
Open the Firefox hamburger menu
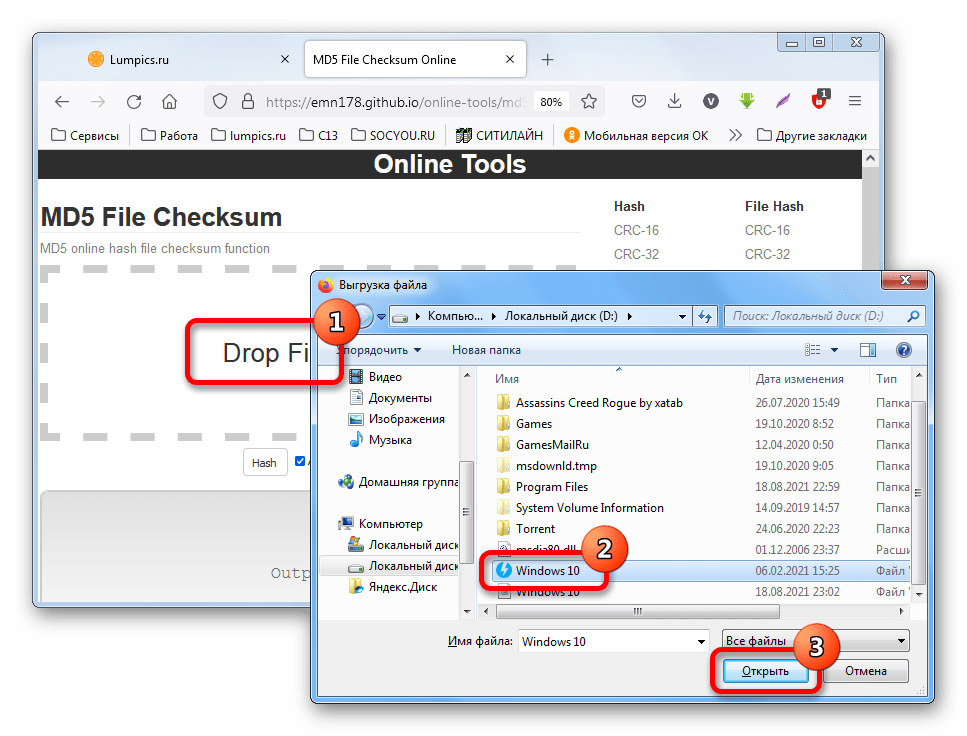tap(854, 101)
